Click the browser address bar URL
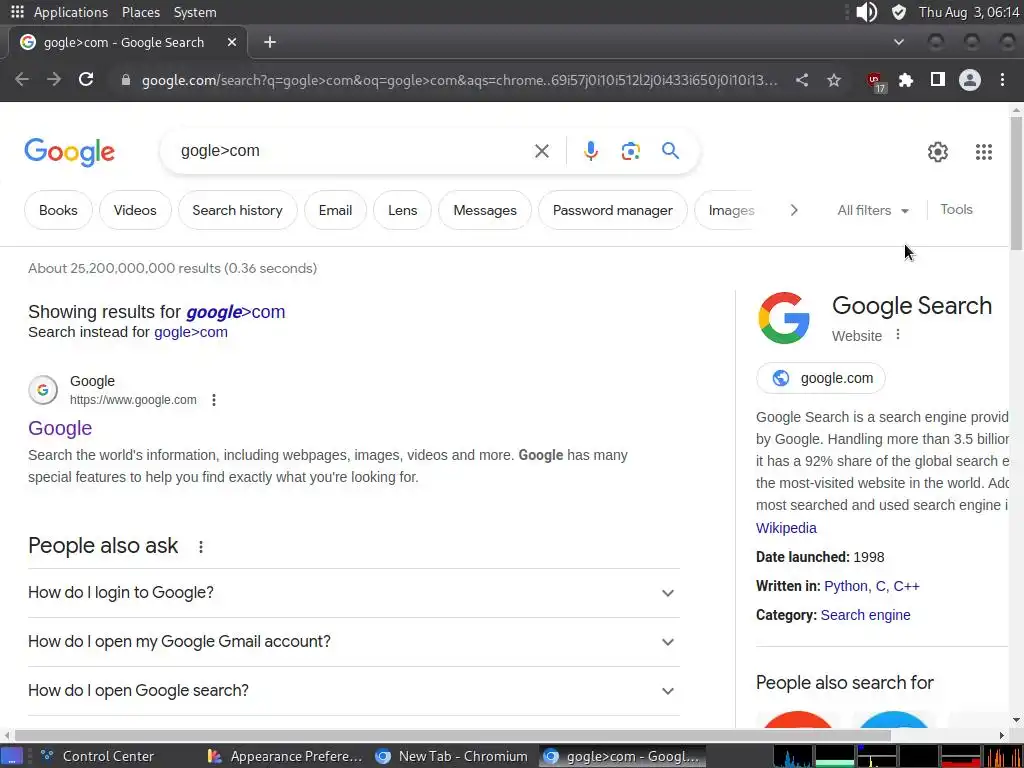Image resolution: width=1024 pixels, height=768 pixels. (460, 80)
